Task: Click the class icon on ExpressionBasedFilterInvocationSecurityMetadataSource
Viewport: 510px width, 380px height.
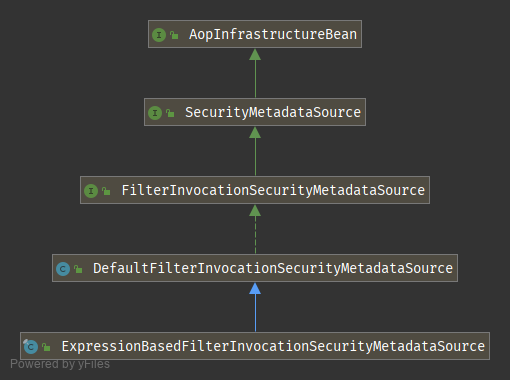Action: [31, 346]
